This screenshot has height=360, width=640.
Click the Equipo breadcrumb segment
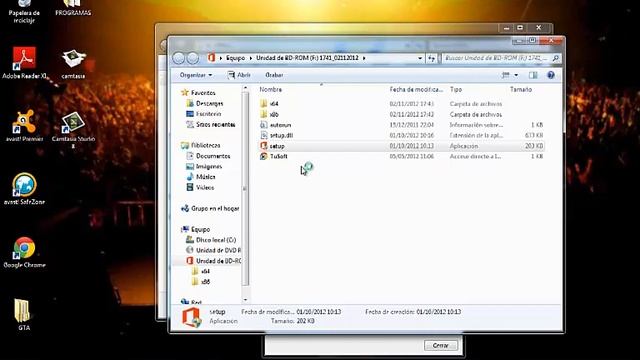(236, 58)
